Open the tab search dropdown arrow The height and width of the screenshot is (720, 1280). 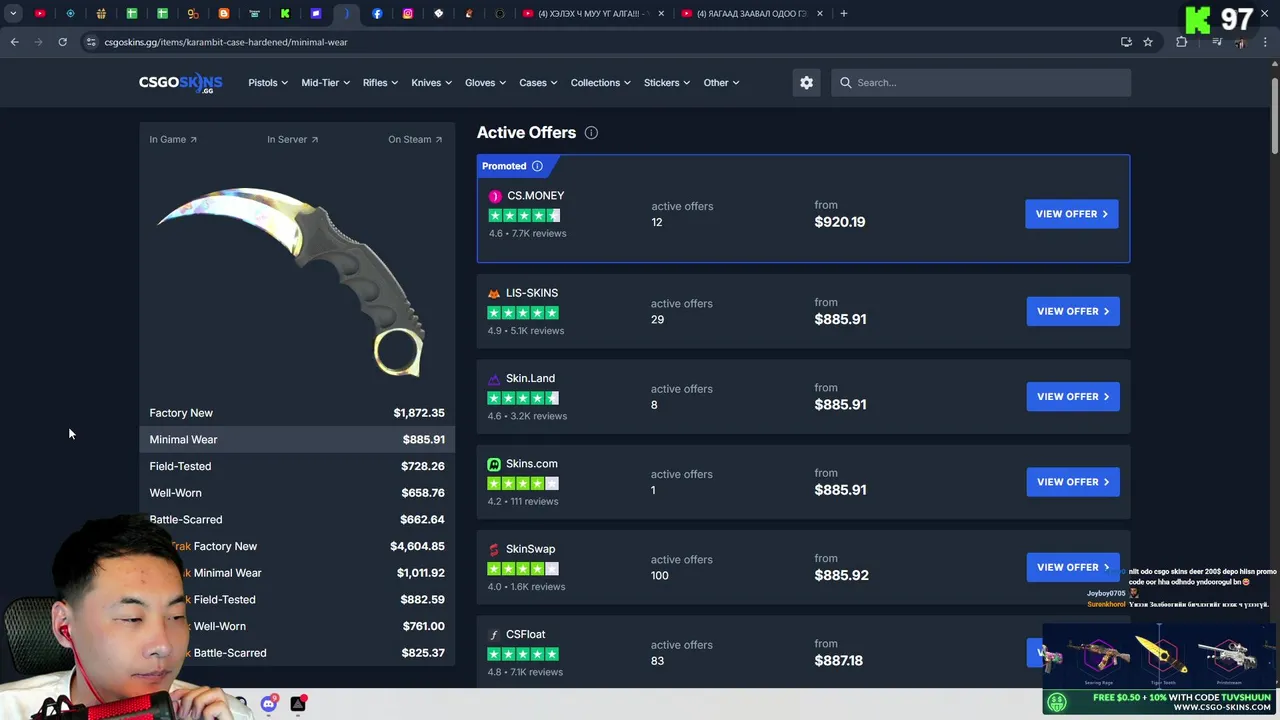[x=13, y=14]
